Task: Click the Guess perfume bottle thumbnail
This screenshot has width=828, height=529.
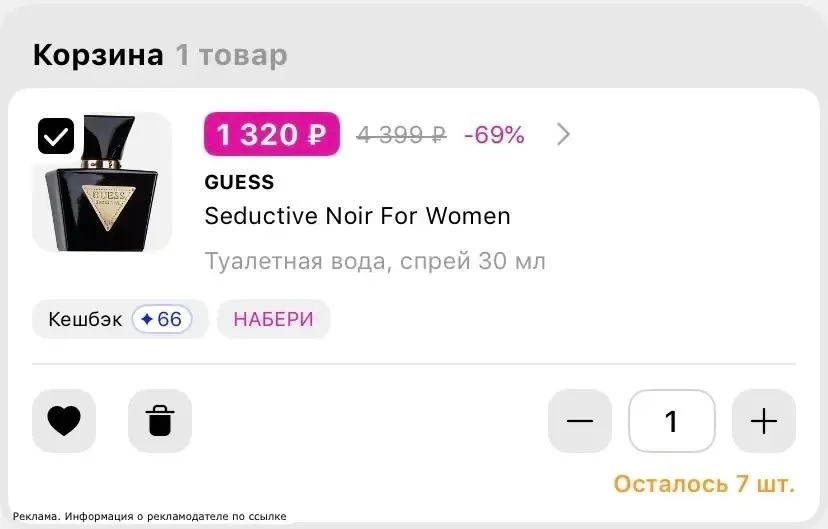Action: (x=102, y=182)
